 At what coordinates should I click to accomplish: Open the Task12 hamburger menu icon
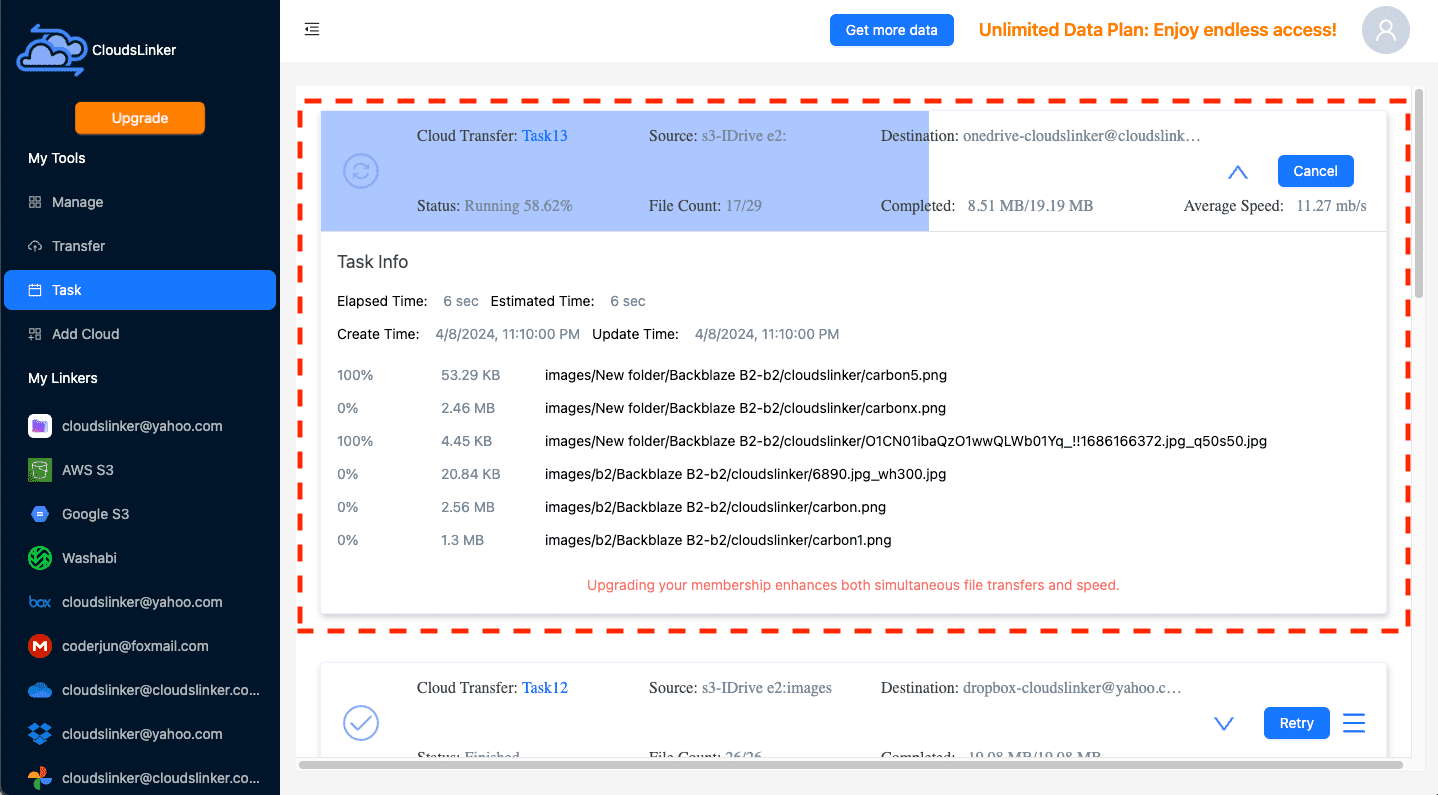click(1354, 722)
